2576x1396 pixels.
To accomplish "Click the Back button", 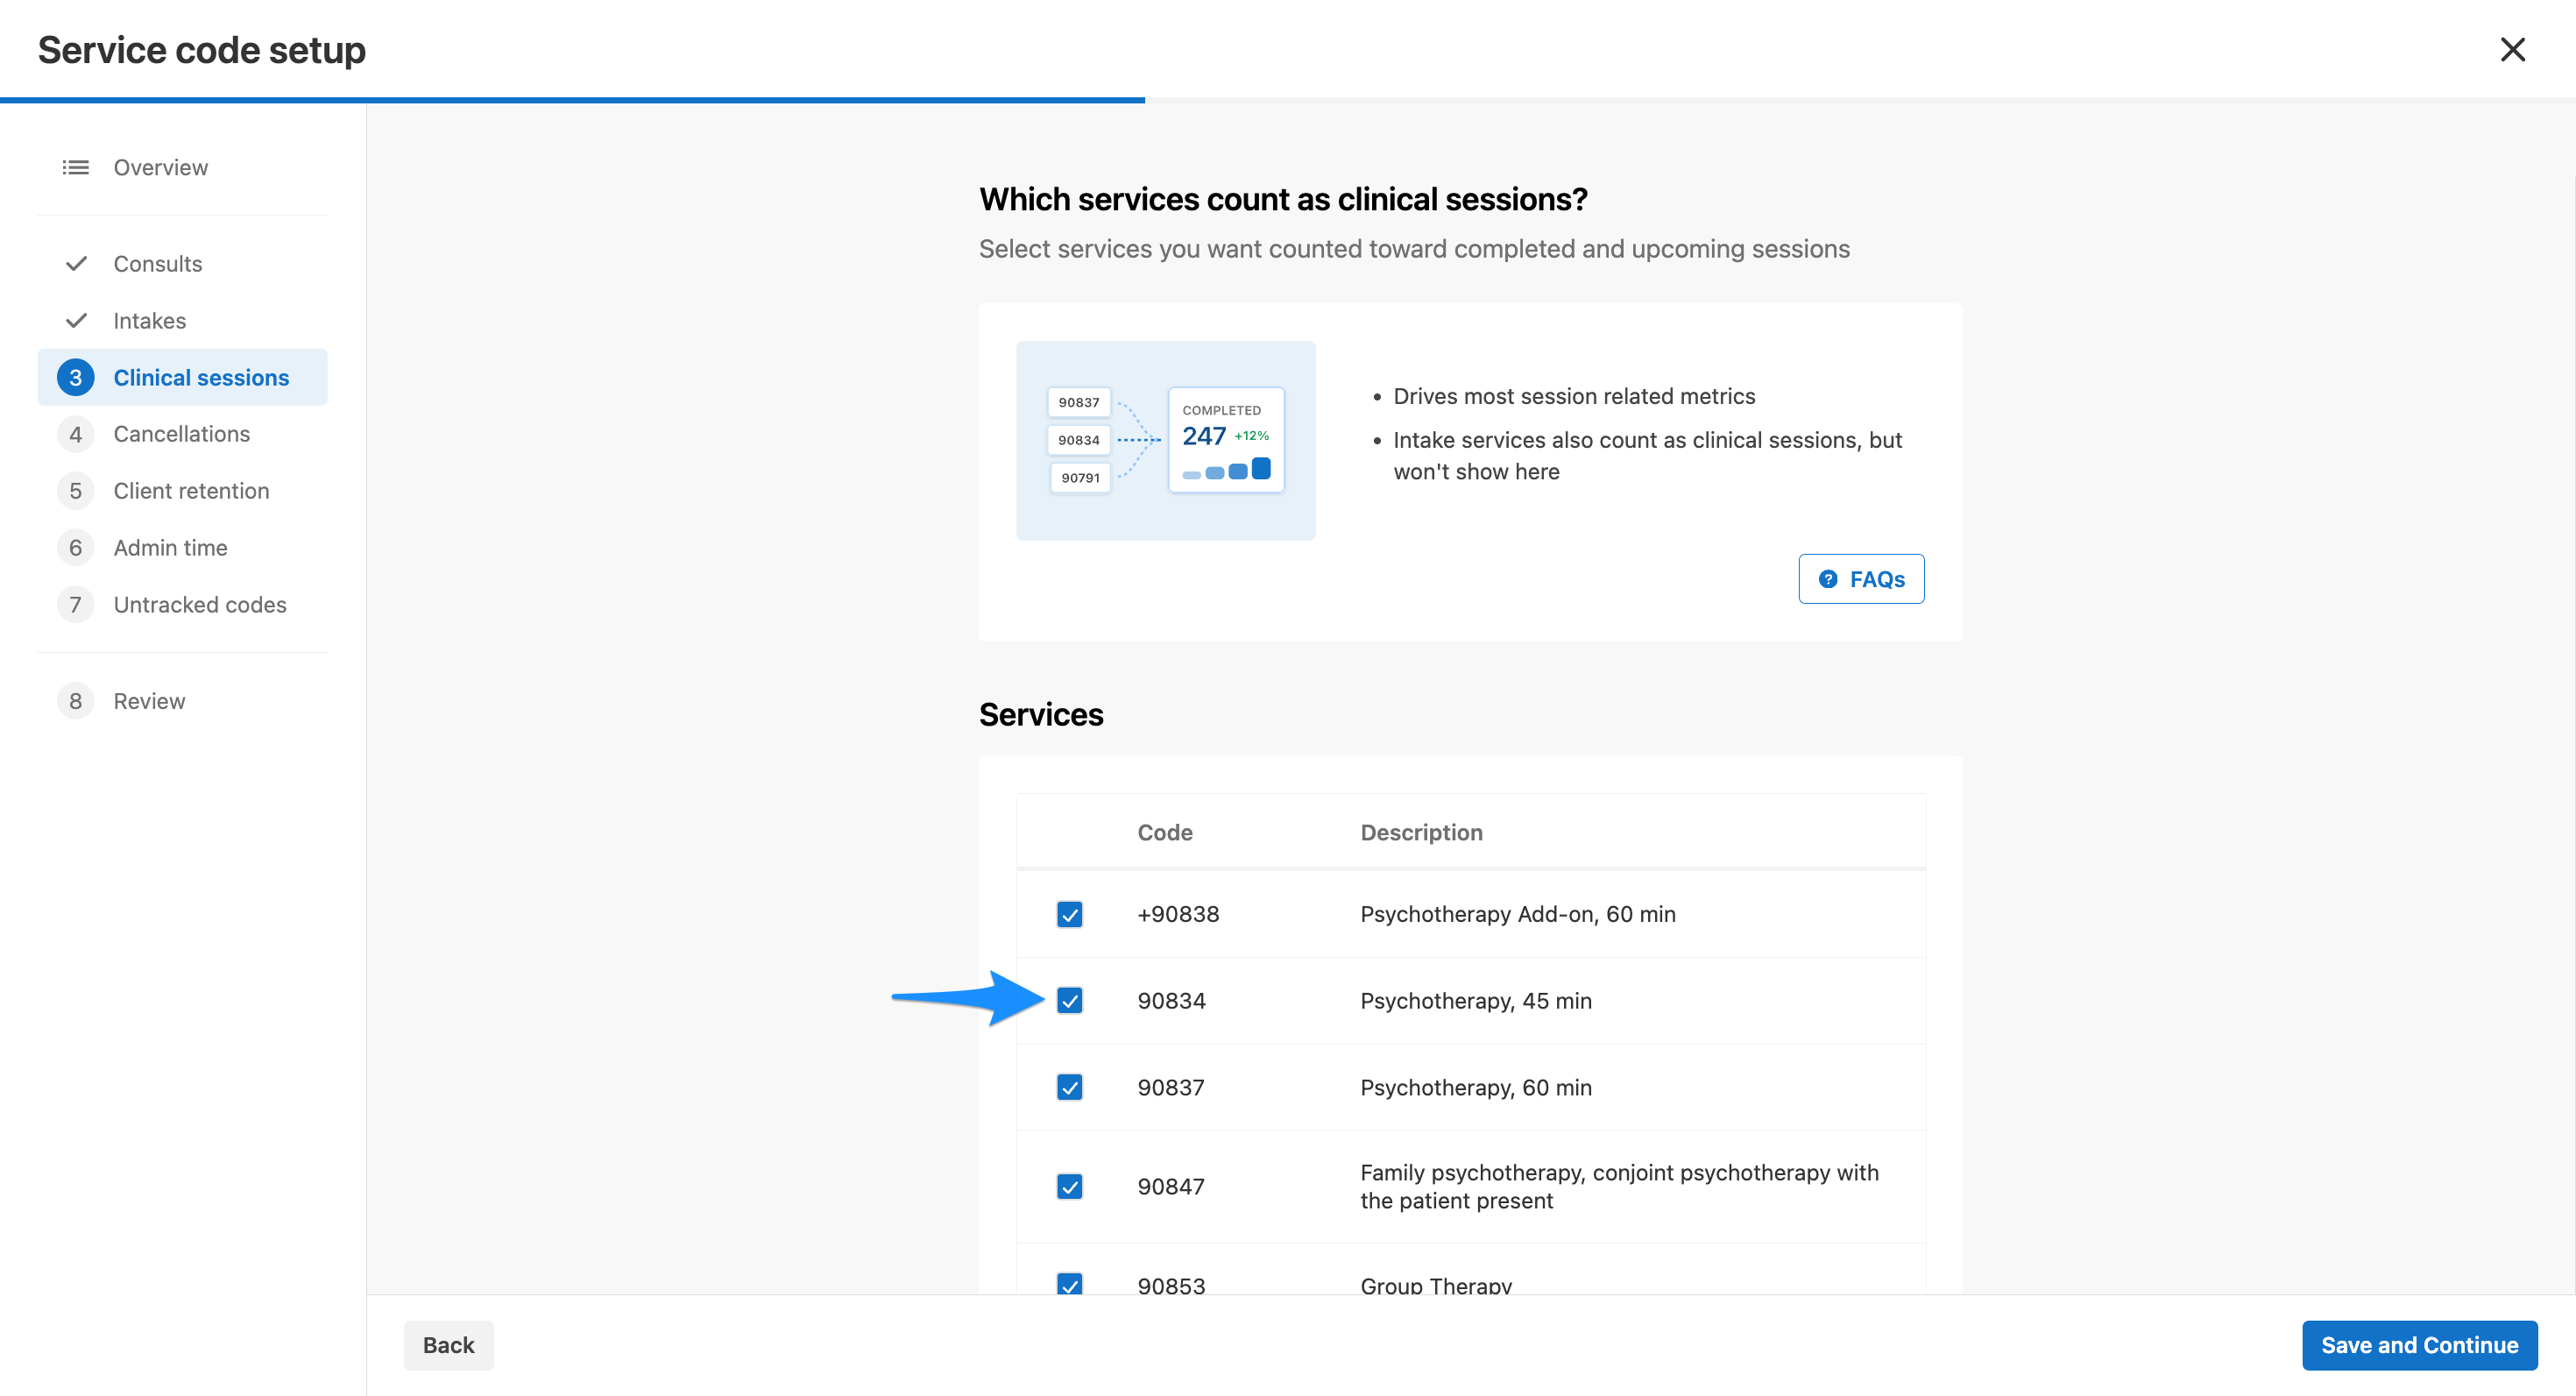I will [x=448, y=1346].
